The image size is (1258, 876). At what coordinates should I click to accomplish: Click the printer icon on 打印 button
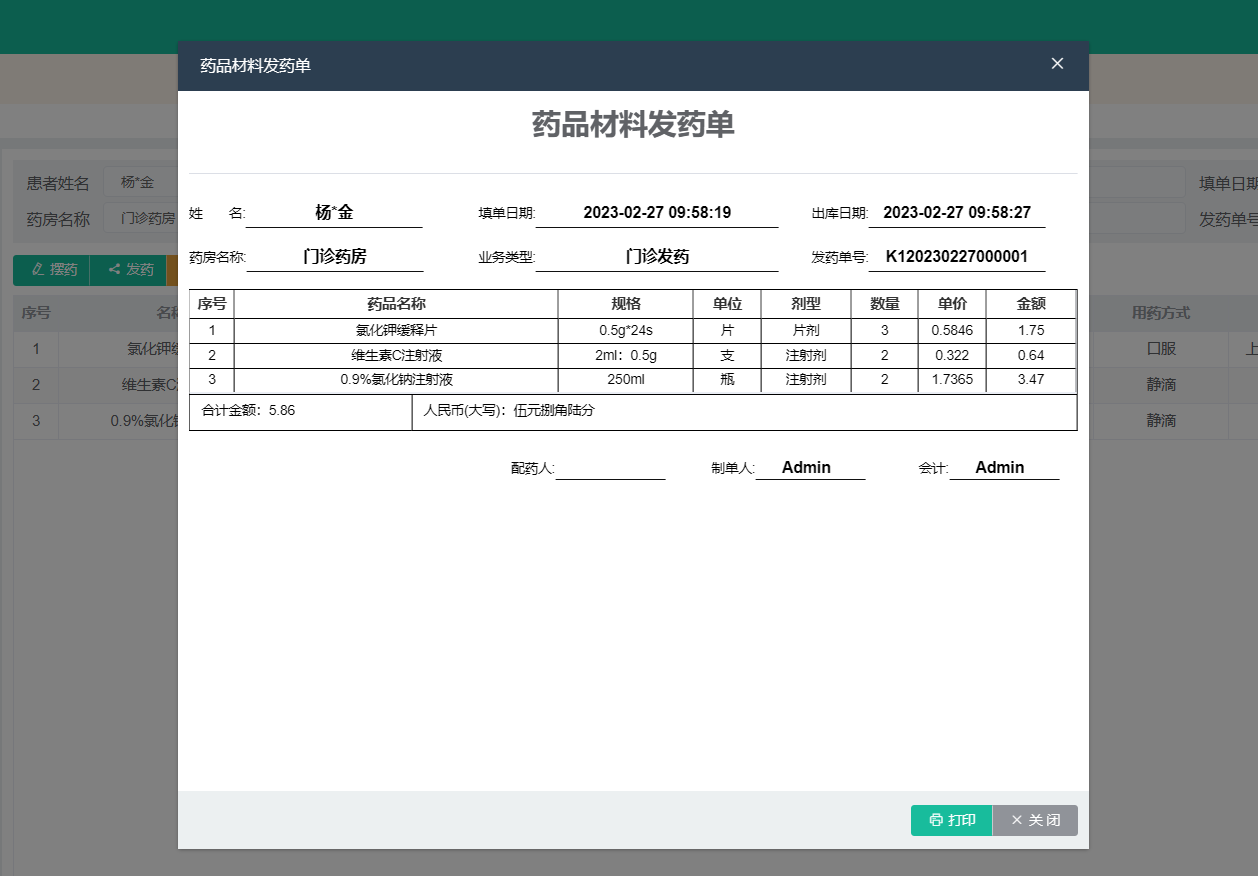936,820
